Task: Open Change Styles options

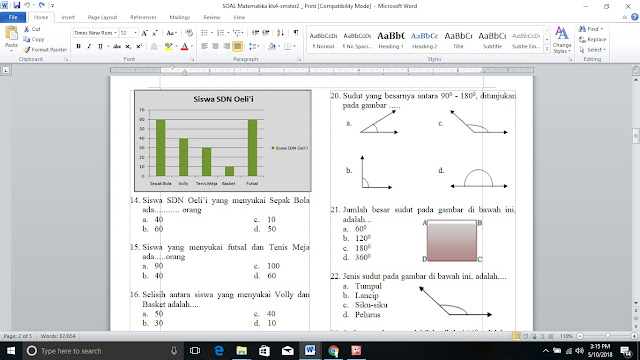Action: [562, 40]
